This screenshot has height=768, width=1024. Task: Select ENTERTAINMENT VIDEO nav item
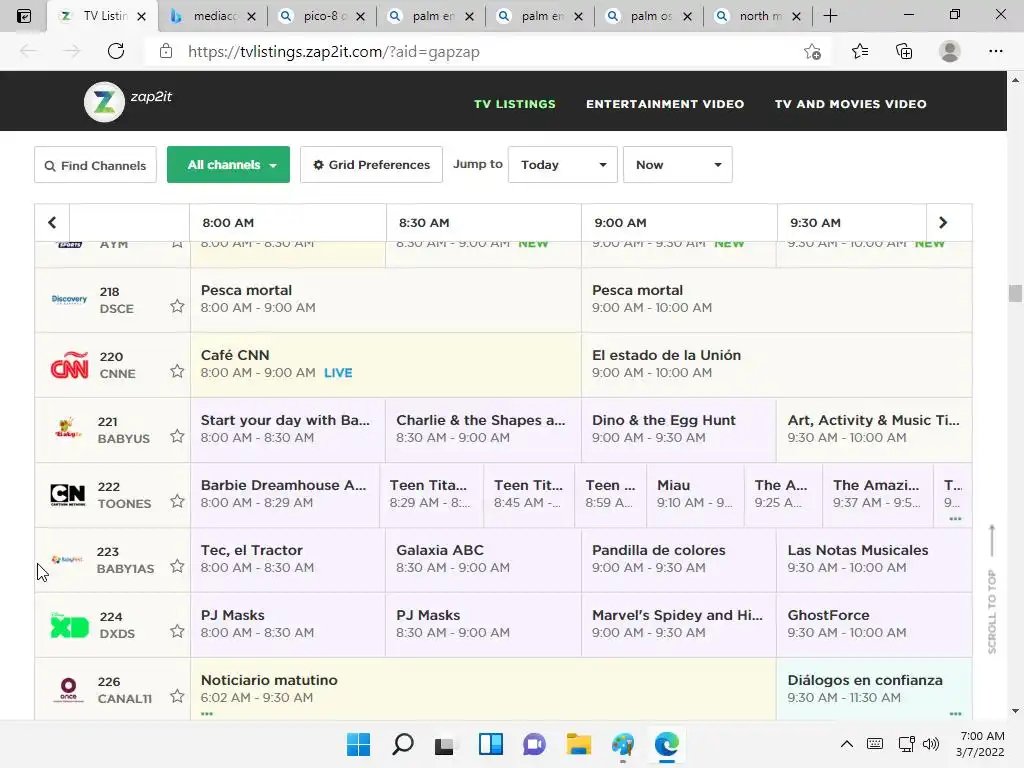[x=665, y=104]
